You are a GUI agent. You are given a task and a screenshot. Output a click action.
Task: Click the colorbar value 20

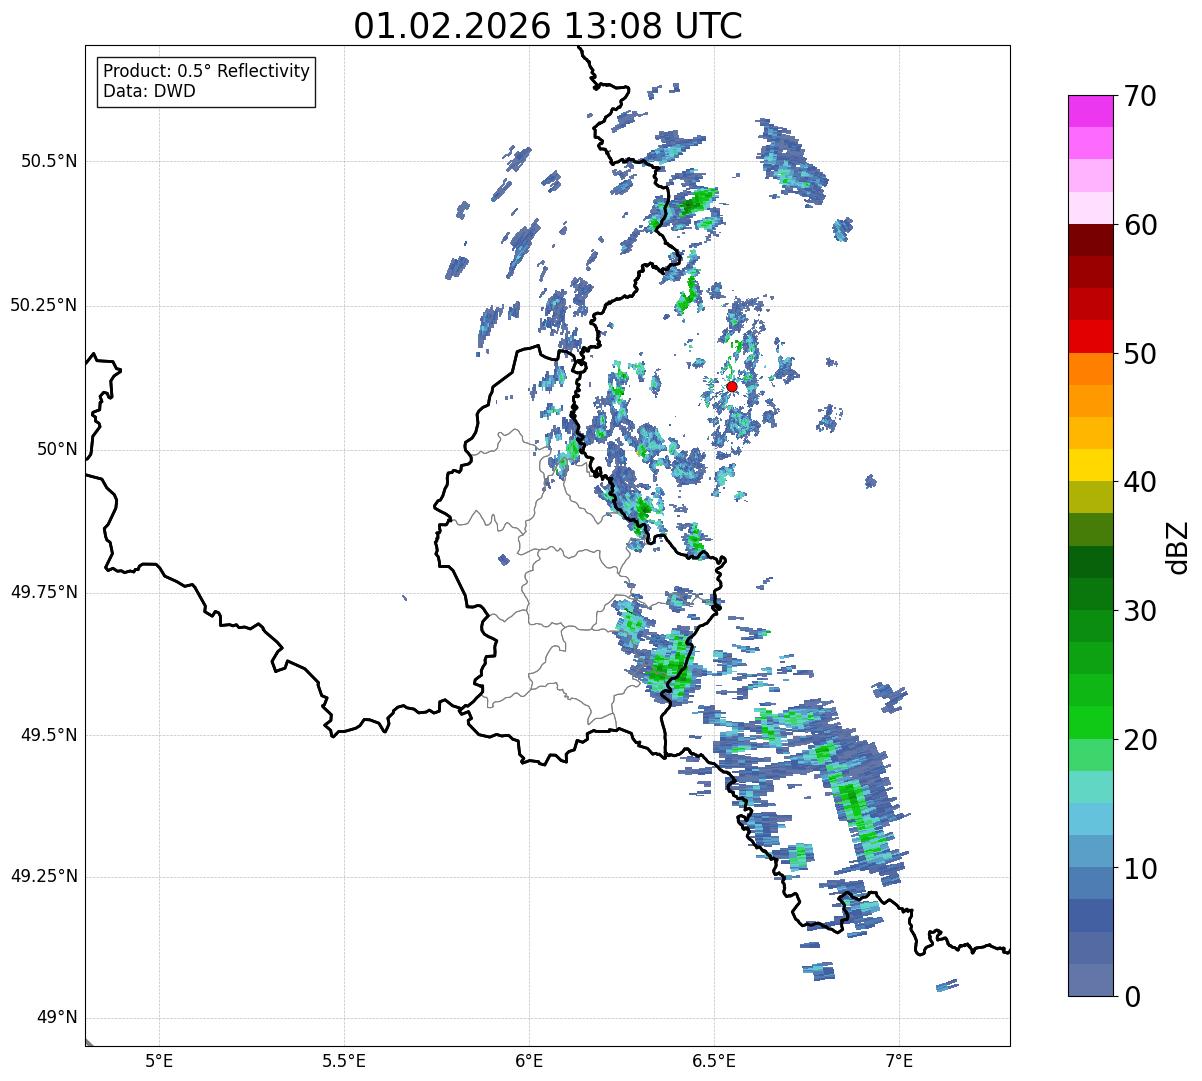[1140, 740]
